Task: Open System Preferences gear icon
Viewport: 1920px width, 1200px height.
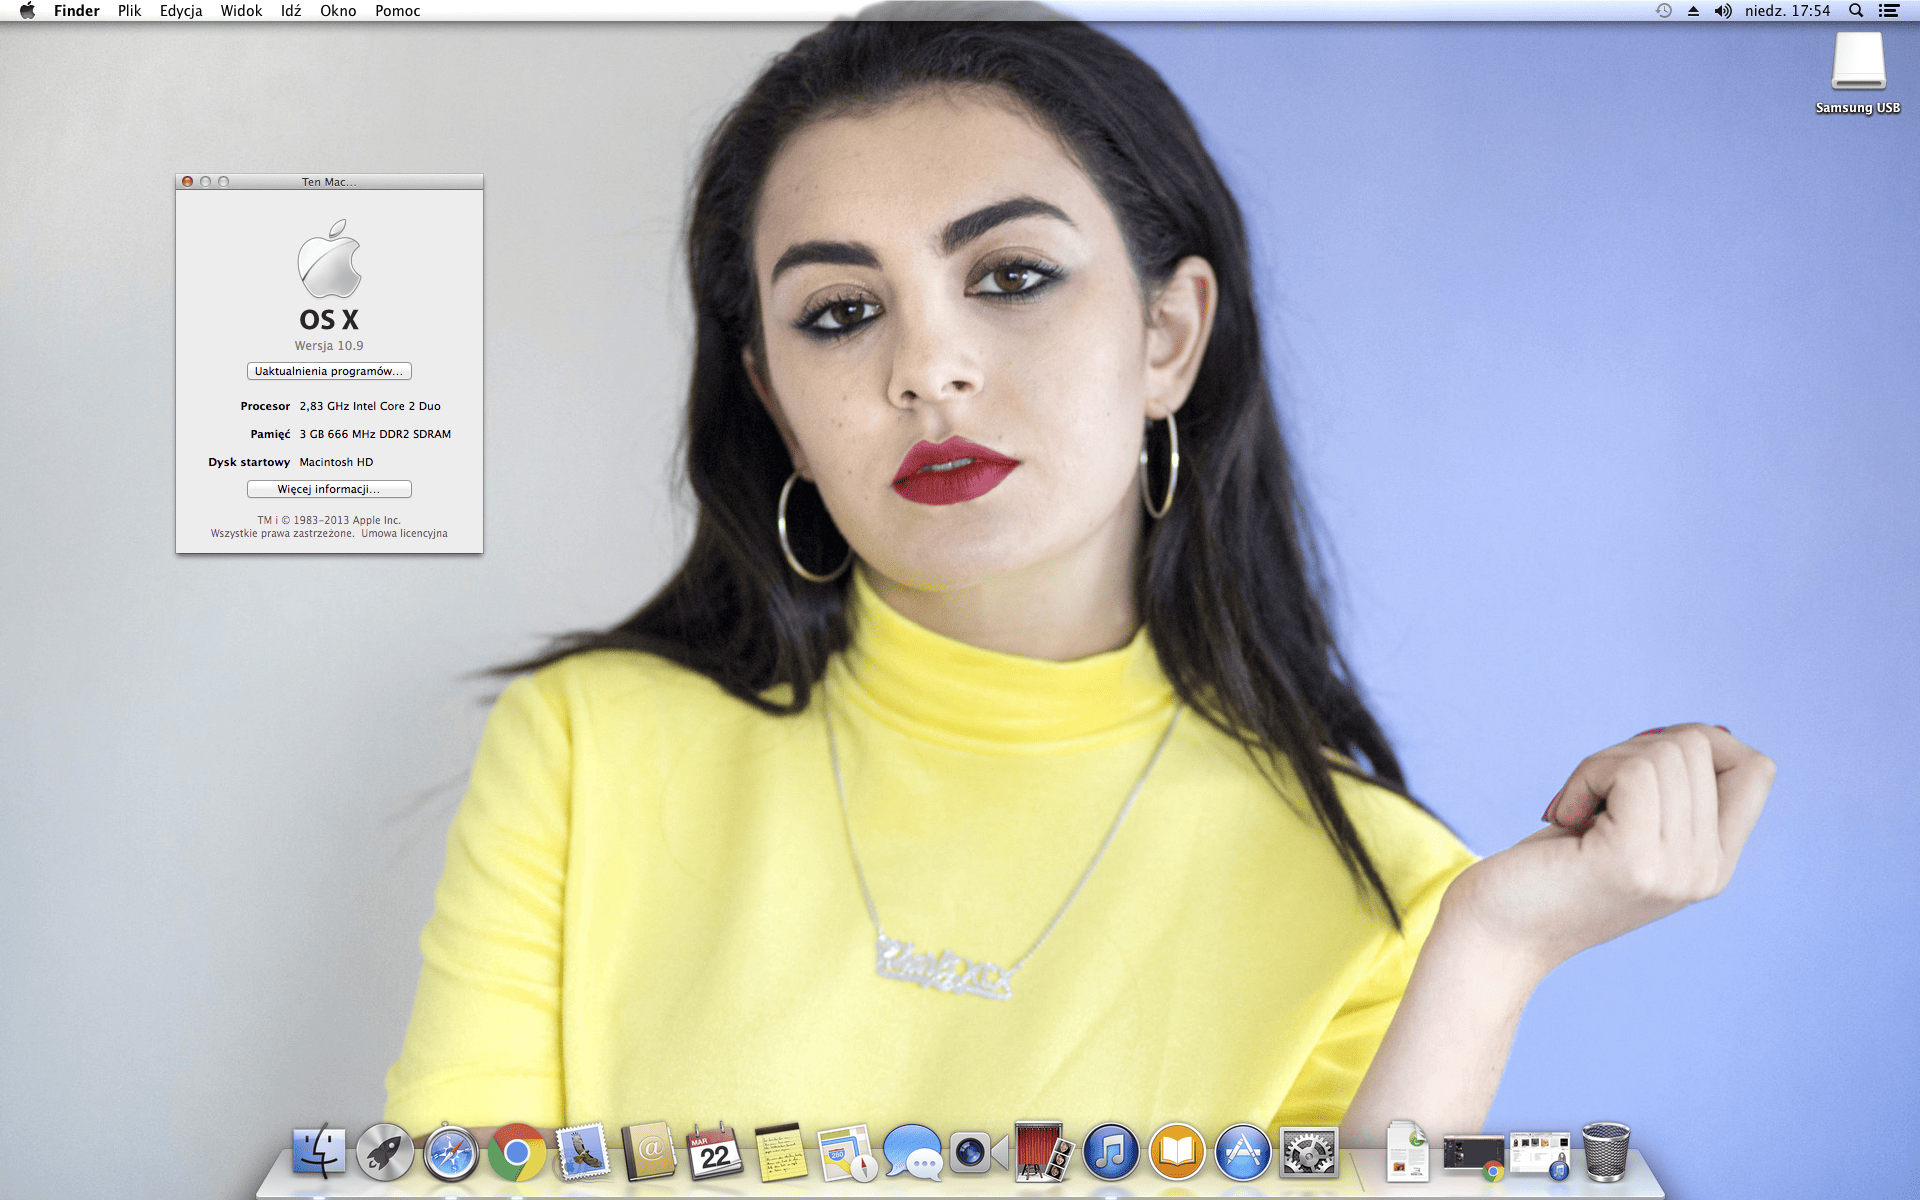Action: click(x=1309, y=1152)
